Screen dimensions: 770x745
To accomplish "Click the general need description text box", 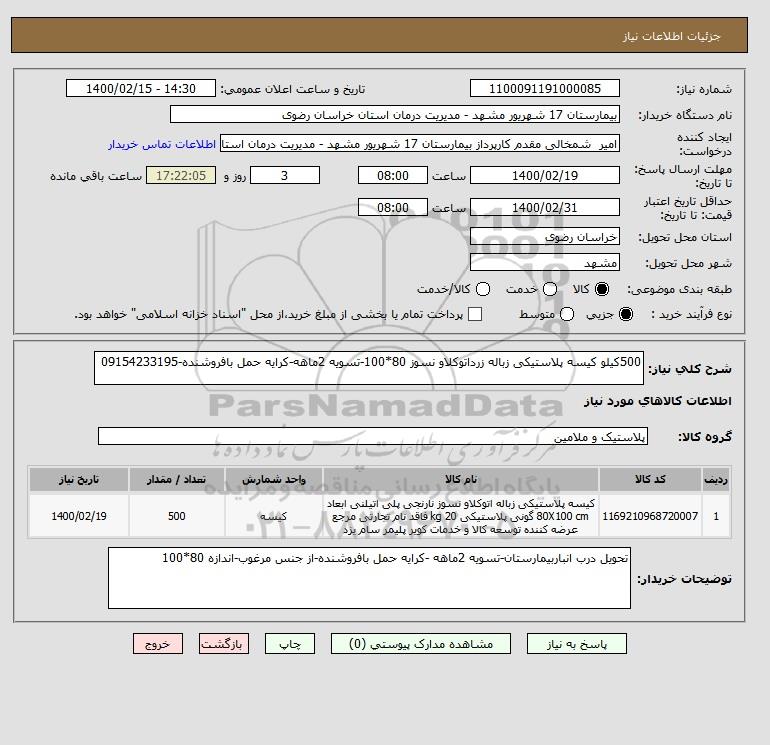I will [369, 368].
